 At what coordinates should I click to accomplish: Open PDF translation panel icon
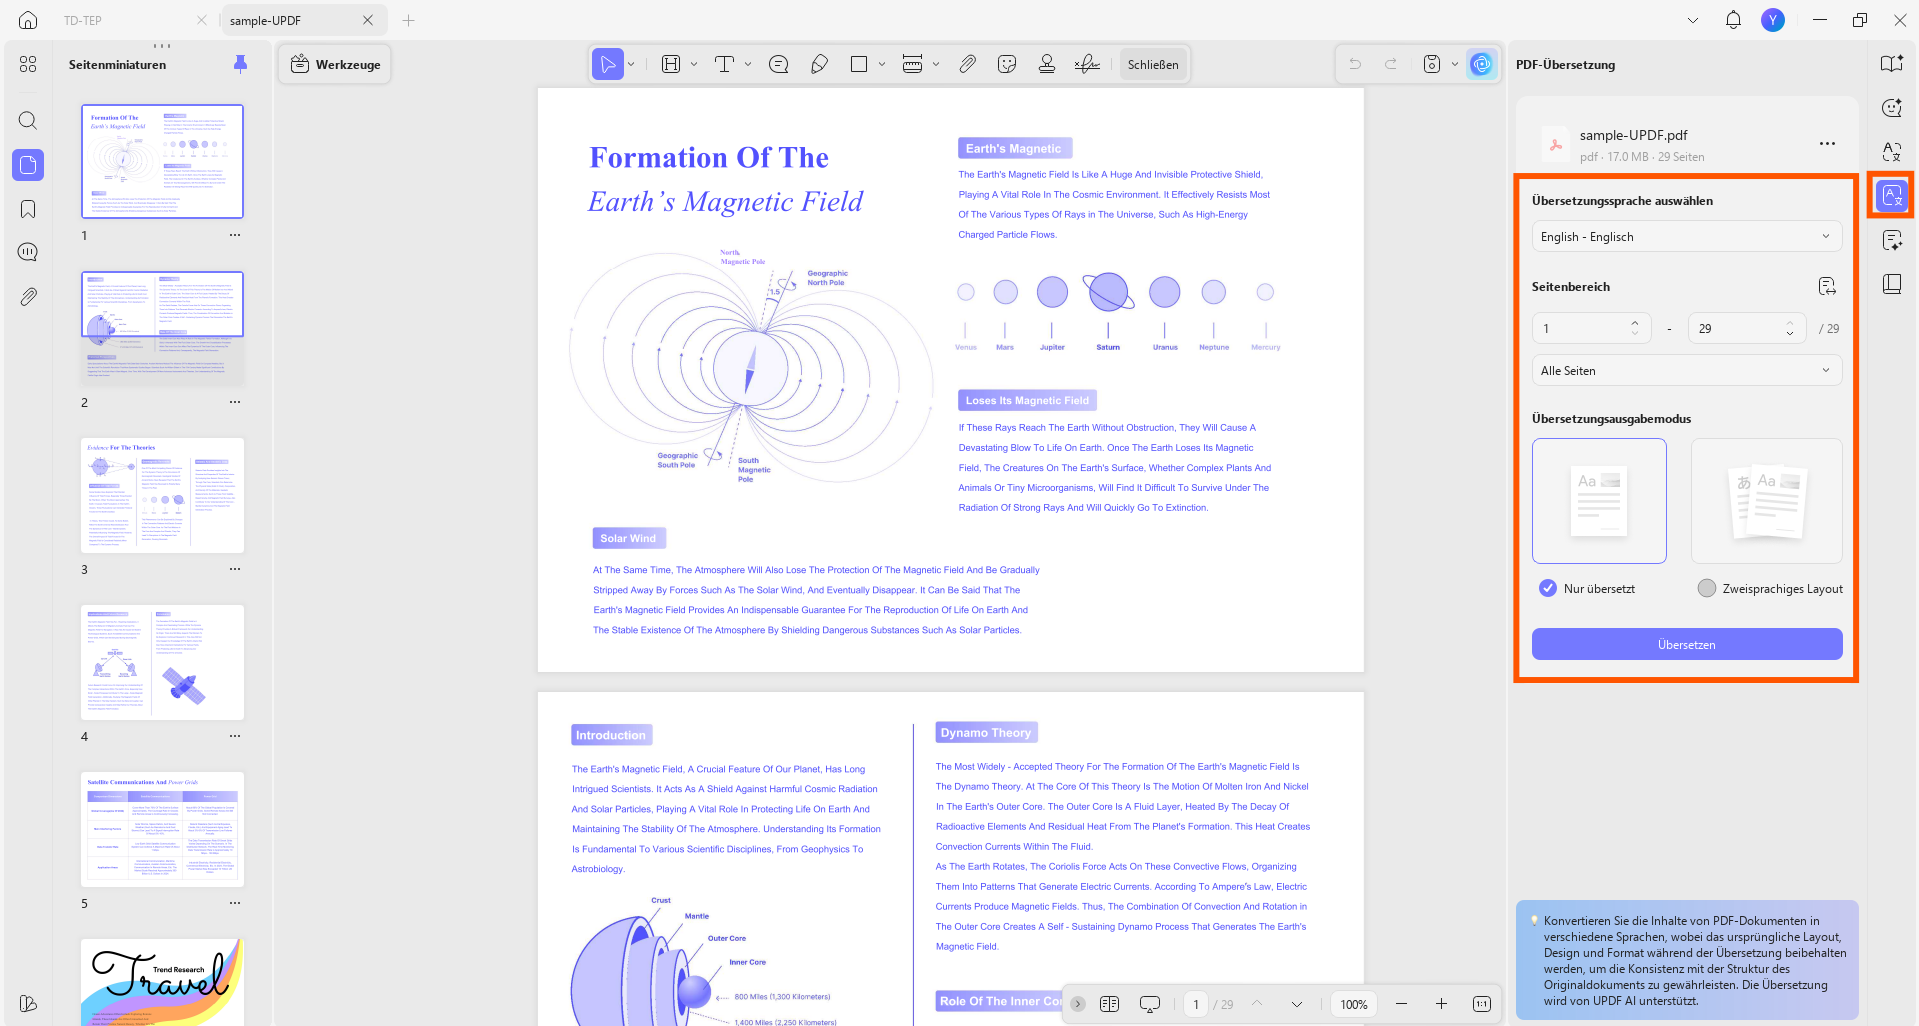pos(1891,195)
